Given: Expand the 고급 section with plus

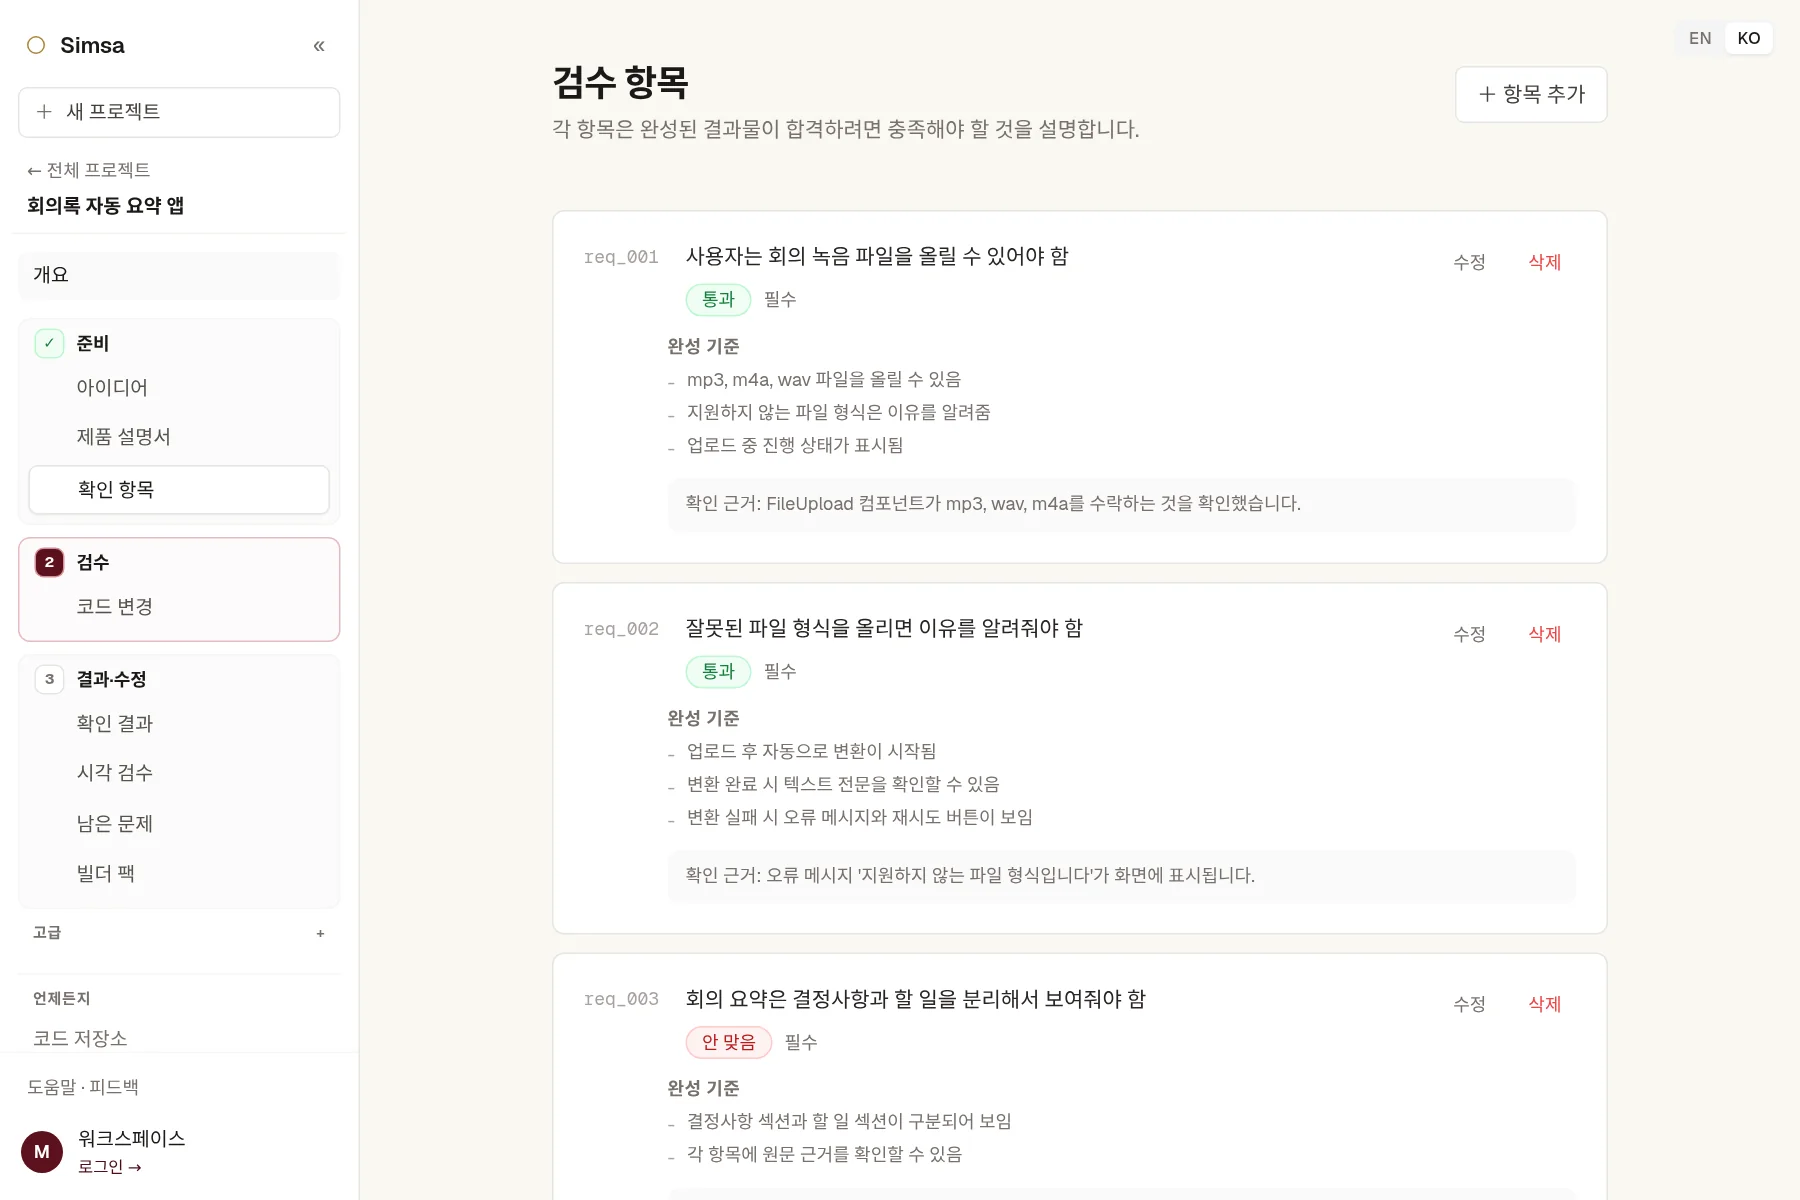Looking at the screenshot, I should click(320, 933).
